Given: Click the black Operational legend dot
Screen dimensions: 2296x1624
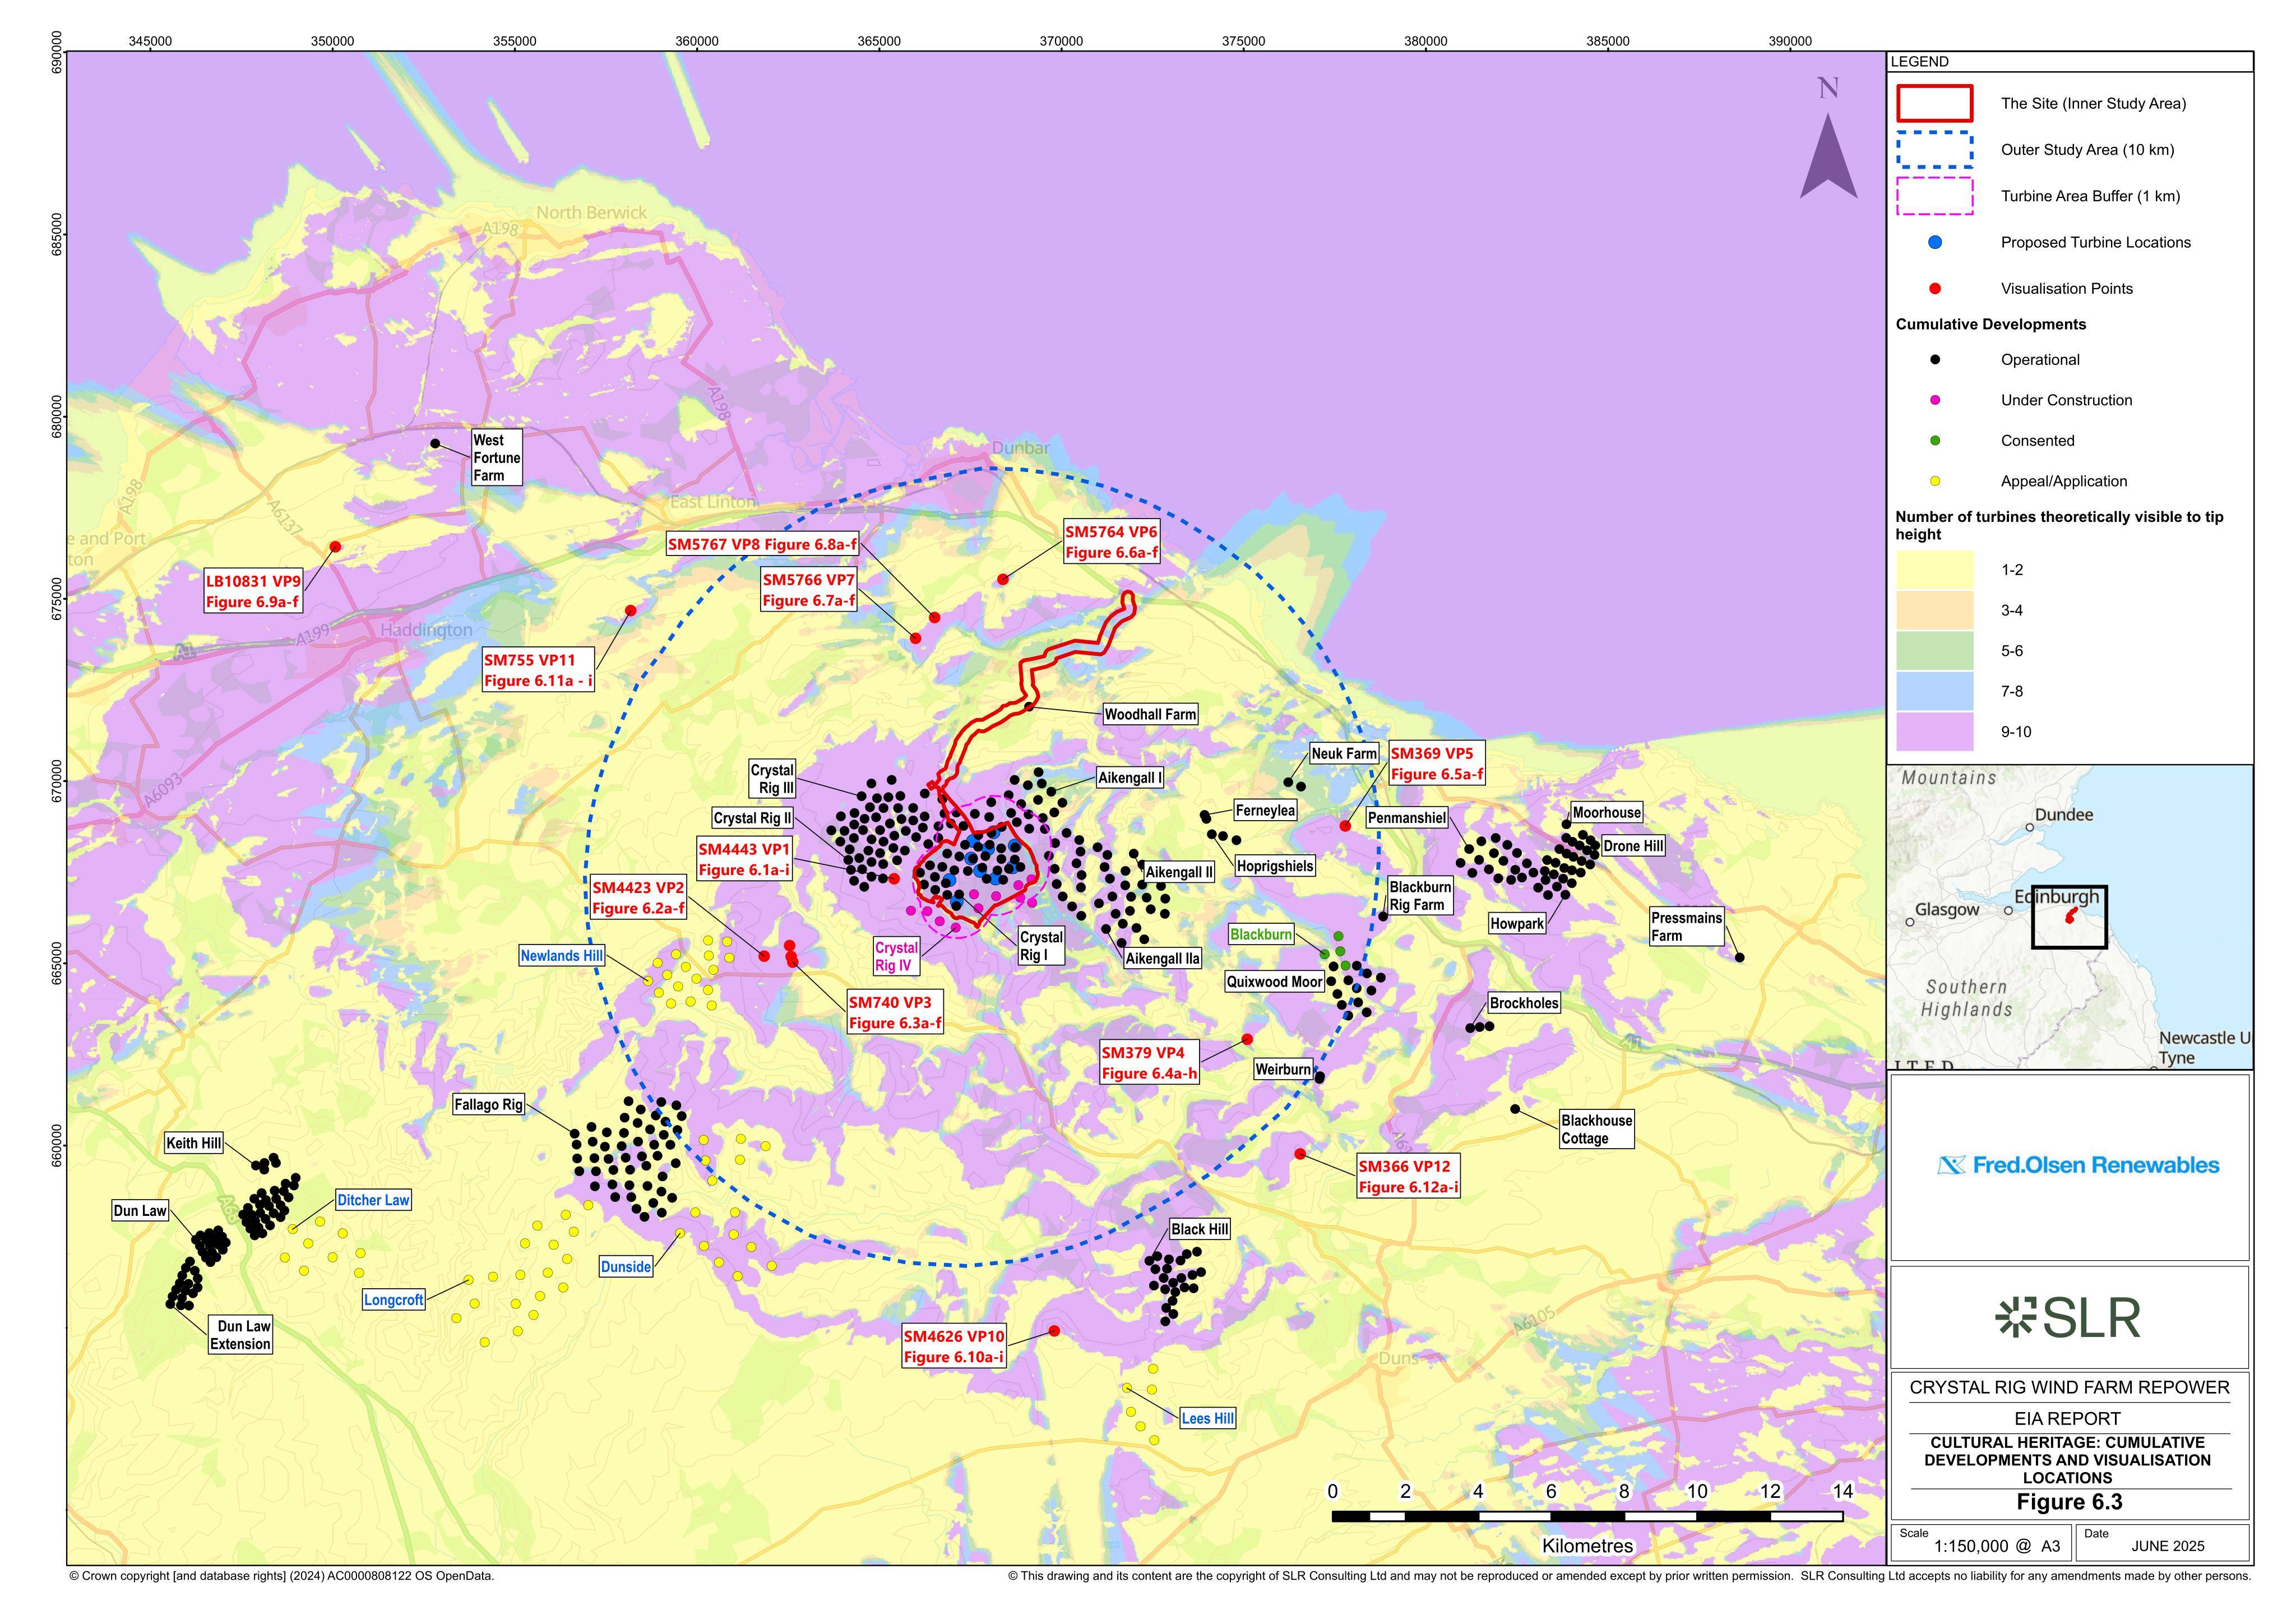Looking at the screenshot, I should coord(1935,360).
